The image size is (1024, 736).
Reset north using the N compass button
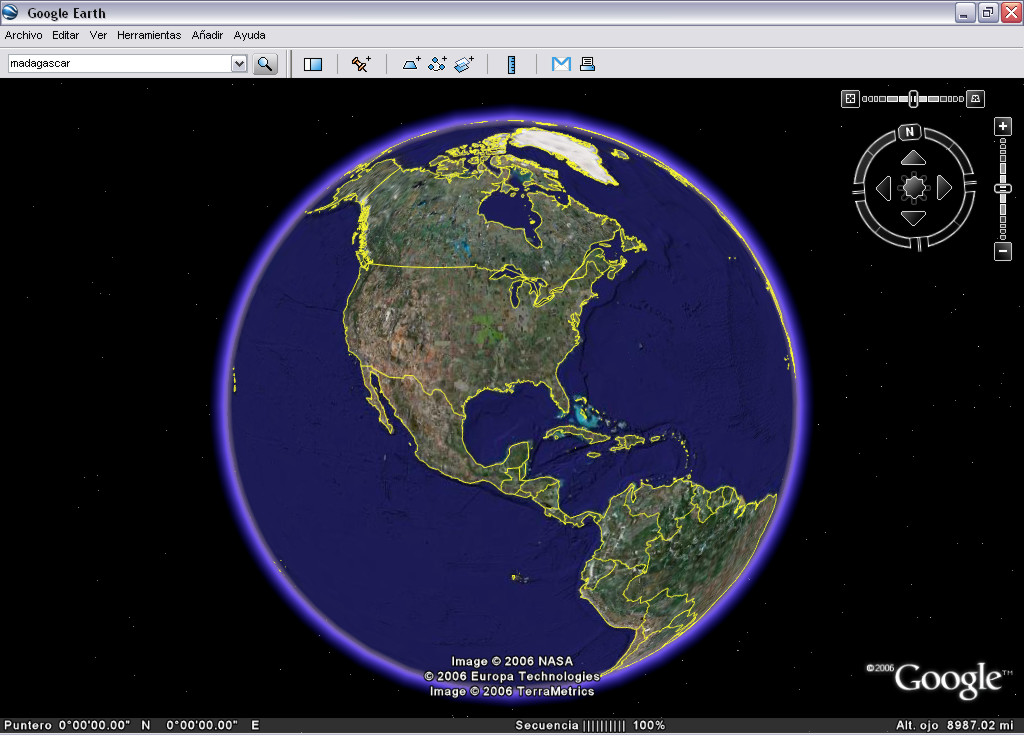coord(910,132)
